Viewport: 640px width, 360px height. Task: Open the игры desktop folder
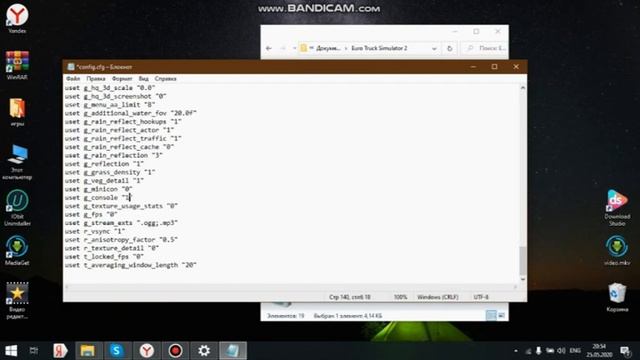point(17,112)
